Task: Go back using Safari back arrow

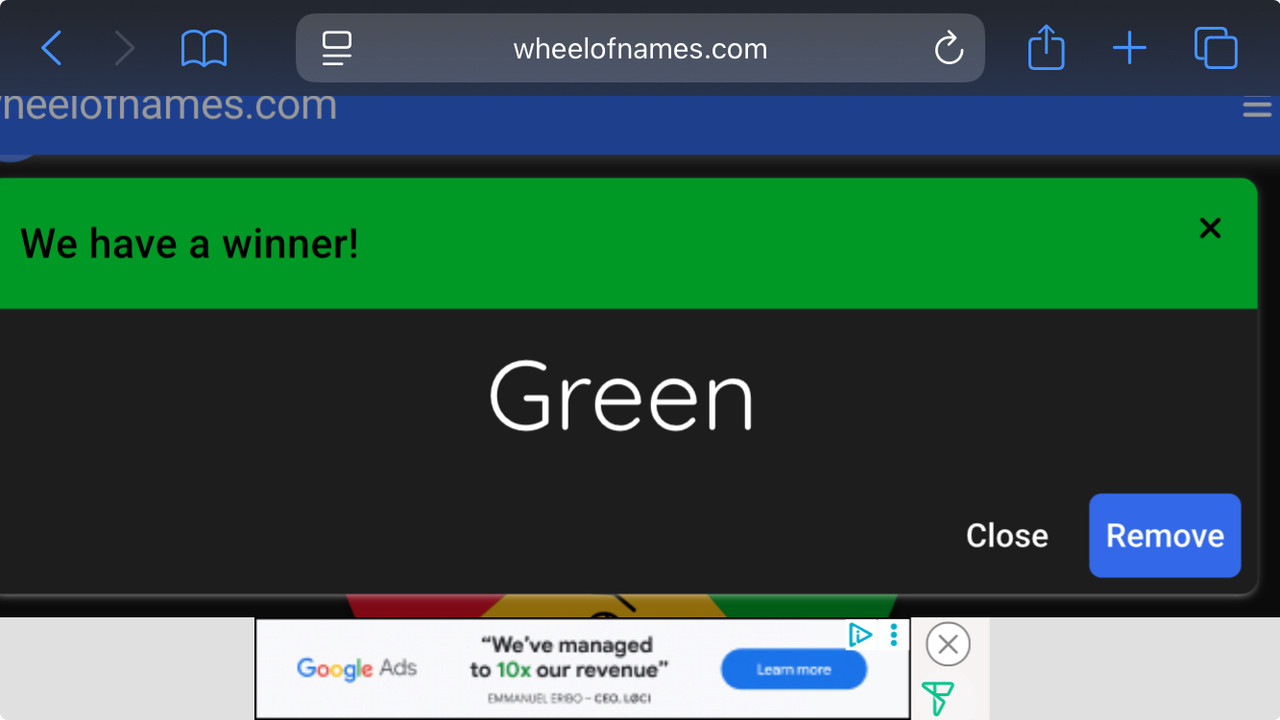Action: tap(51, 48)
